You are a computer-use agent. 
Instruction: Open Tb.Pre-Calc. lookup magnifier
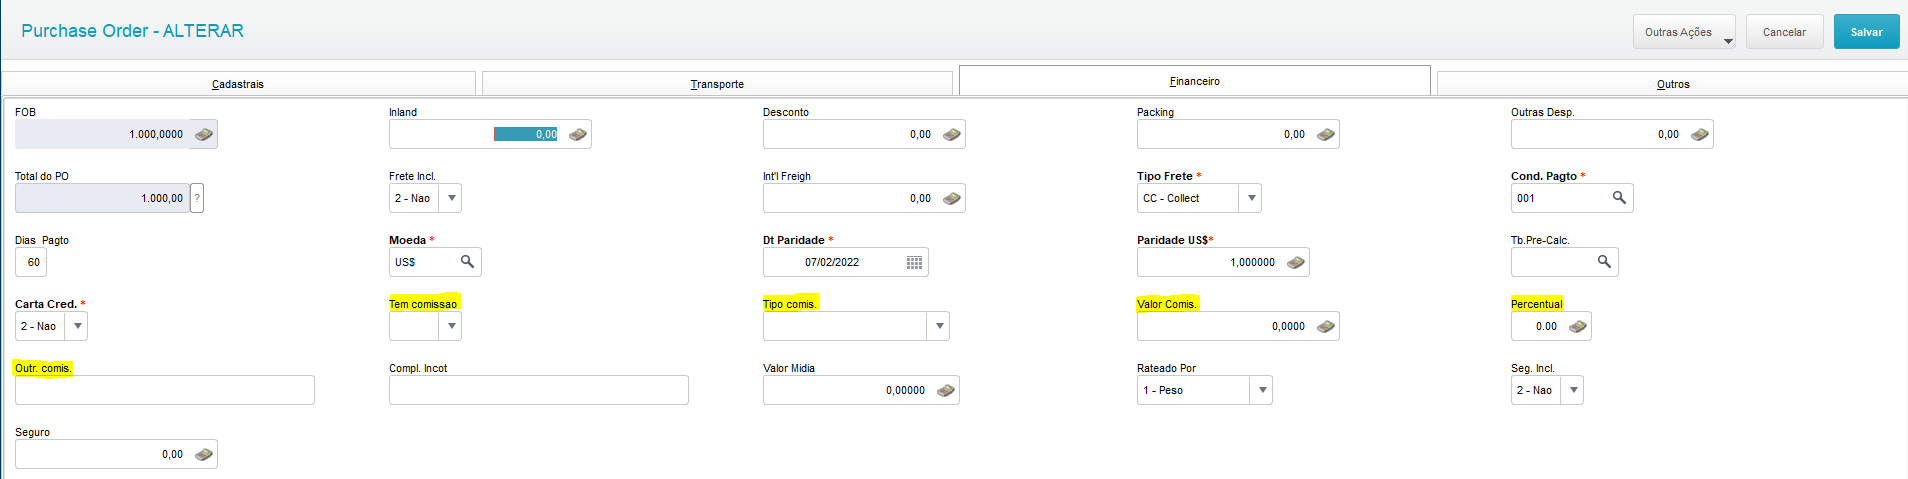coord(1604,262)
